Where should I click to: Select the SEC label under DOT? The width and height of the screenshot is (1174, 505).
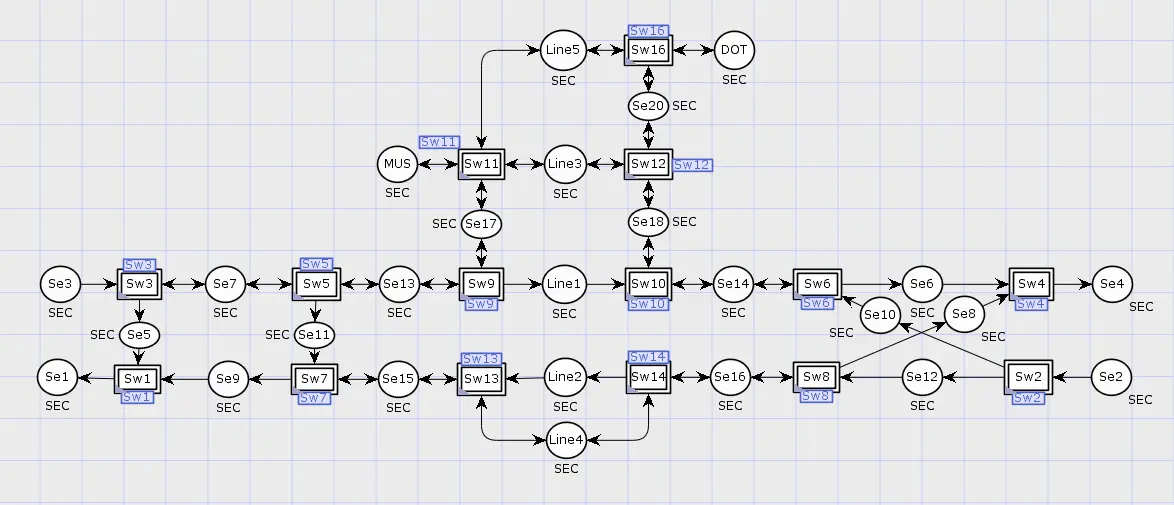pos(734,80)
